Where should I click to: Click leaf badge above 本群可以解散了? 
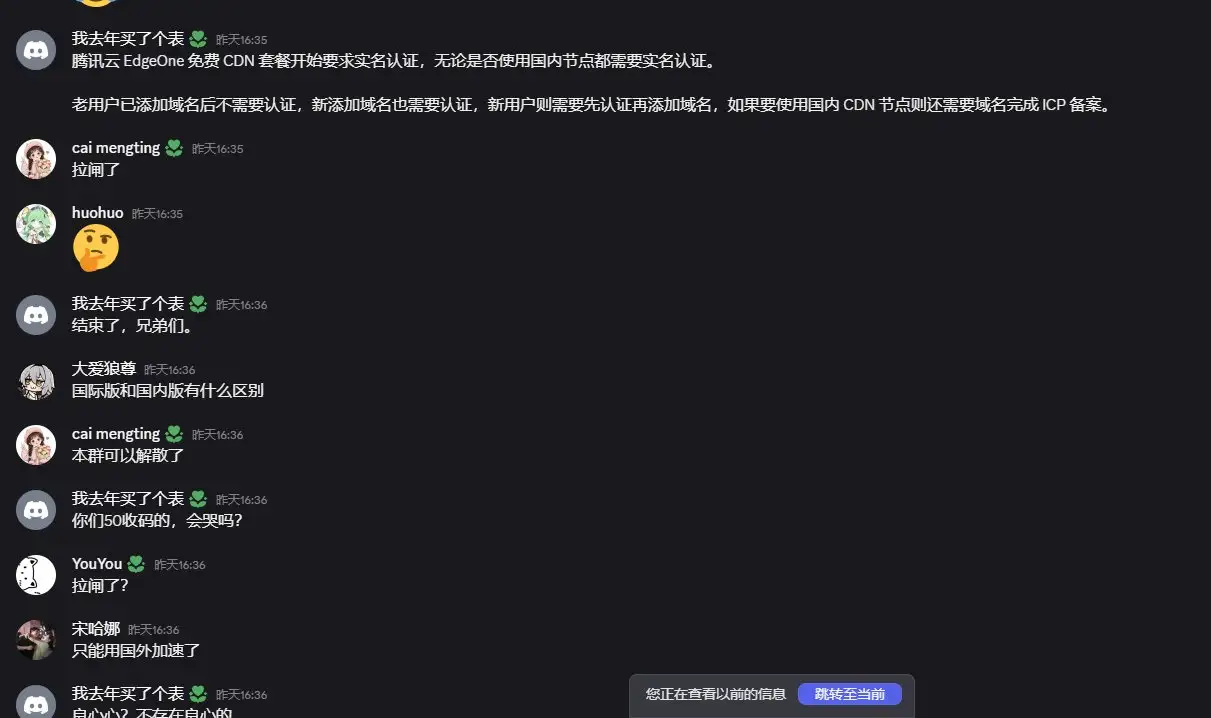(x=174, y=434)
